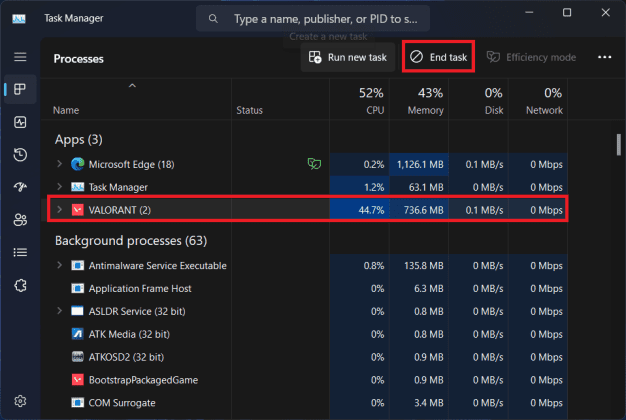Open the hamburger navigation menu

click(20, 57)
